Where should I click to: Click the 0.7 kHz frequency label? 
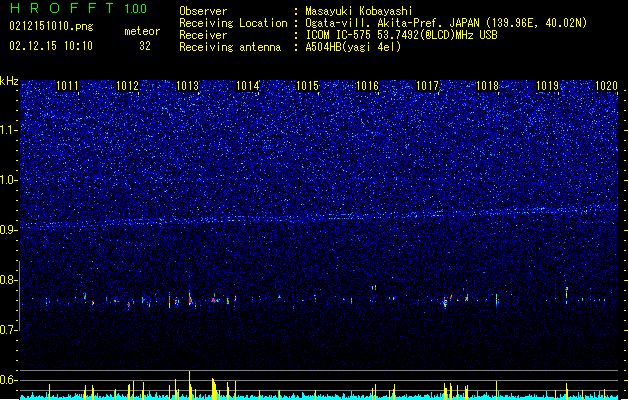(9, 330)
